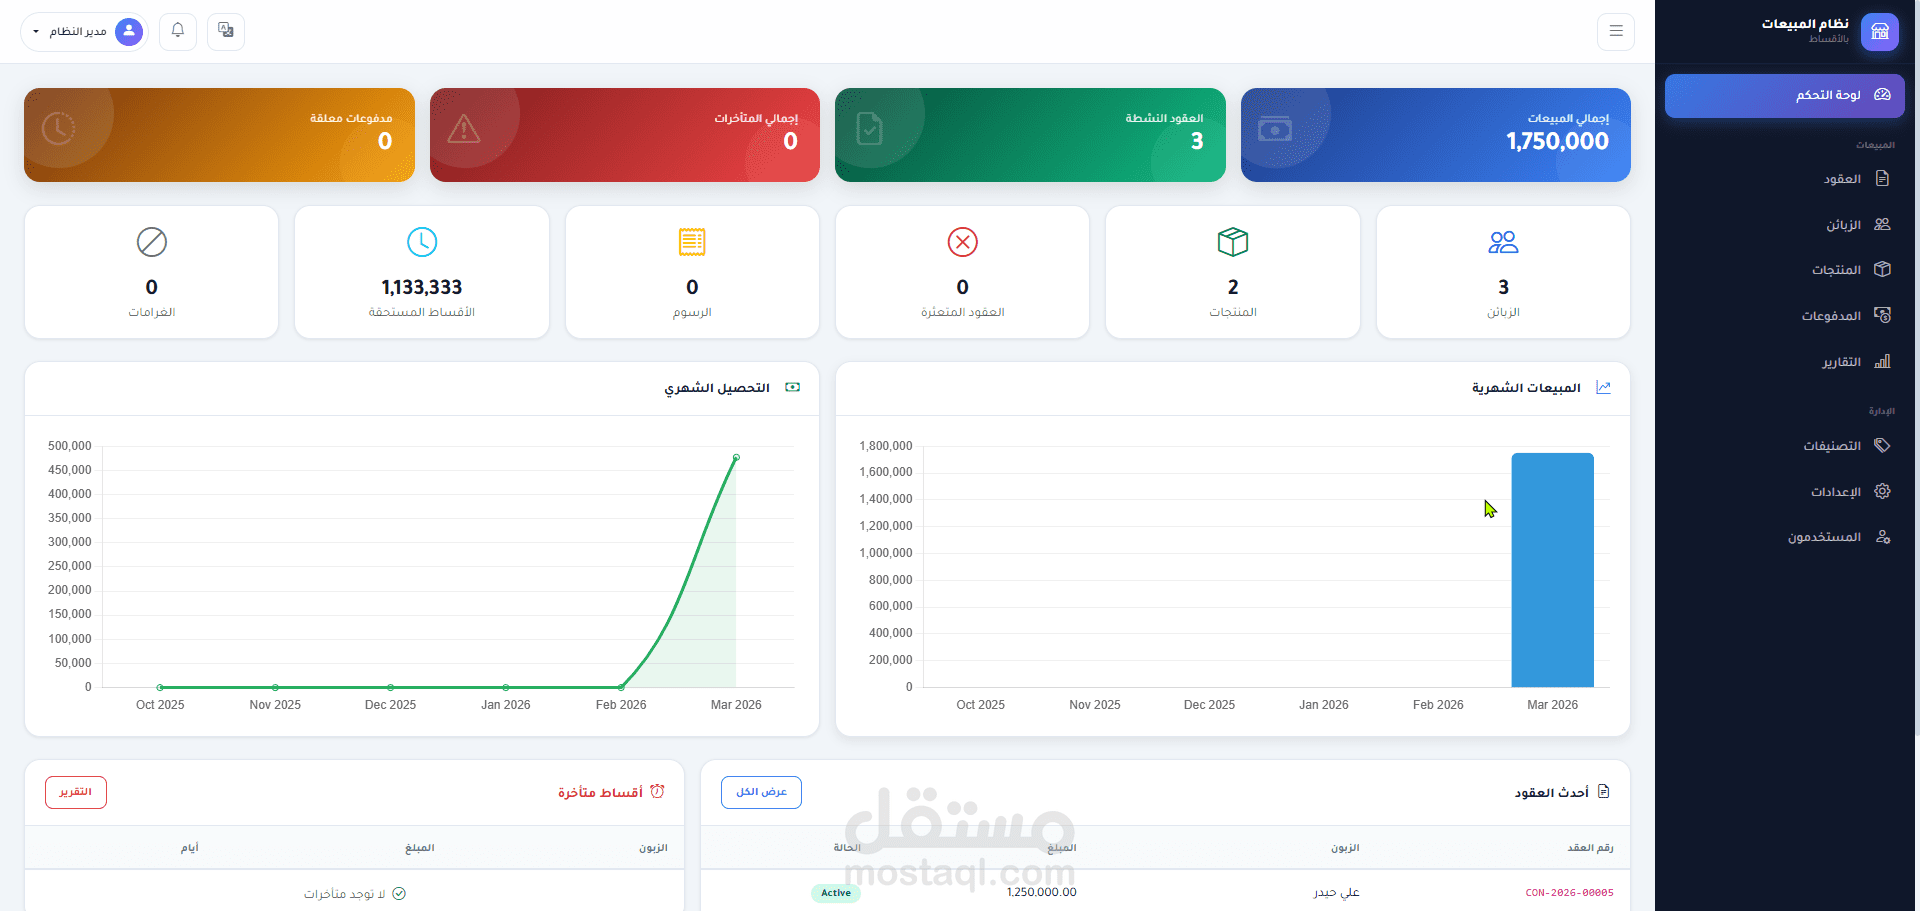Switch to لوحة التحكم dashboard item
This screenshot has width=1920, height=911.
pyautogui.click(x=1784, y=95)
